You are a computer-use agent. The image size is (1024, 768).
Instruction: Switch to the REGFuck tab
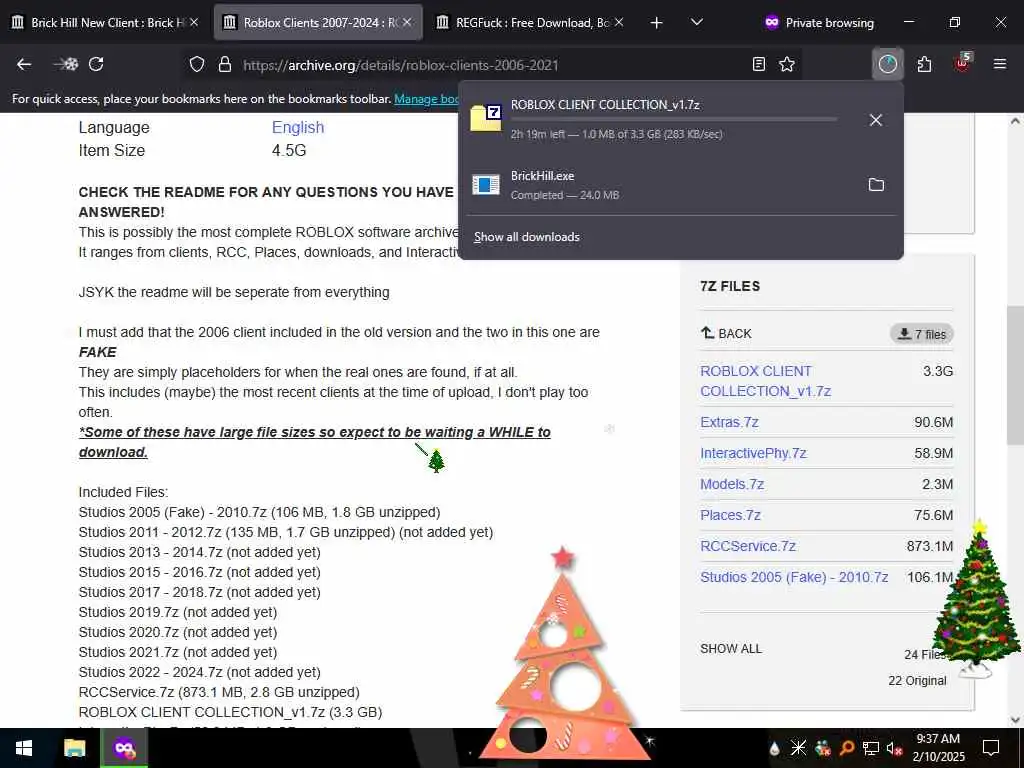(522, 22)
